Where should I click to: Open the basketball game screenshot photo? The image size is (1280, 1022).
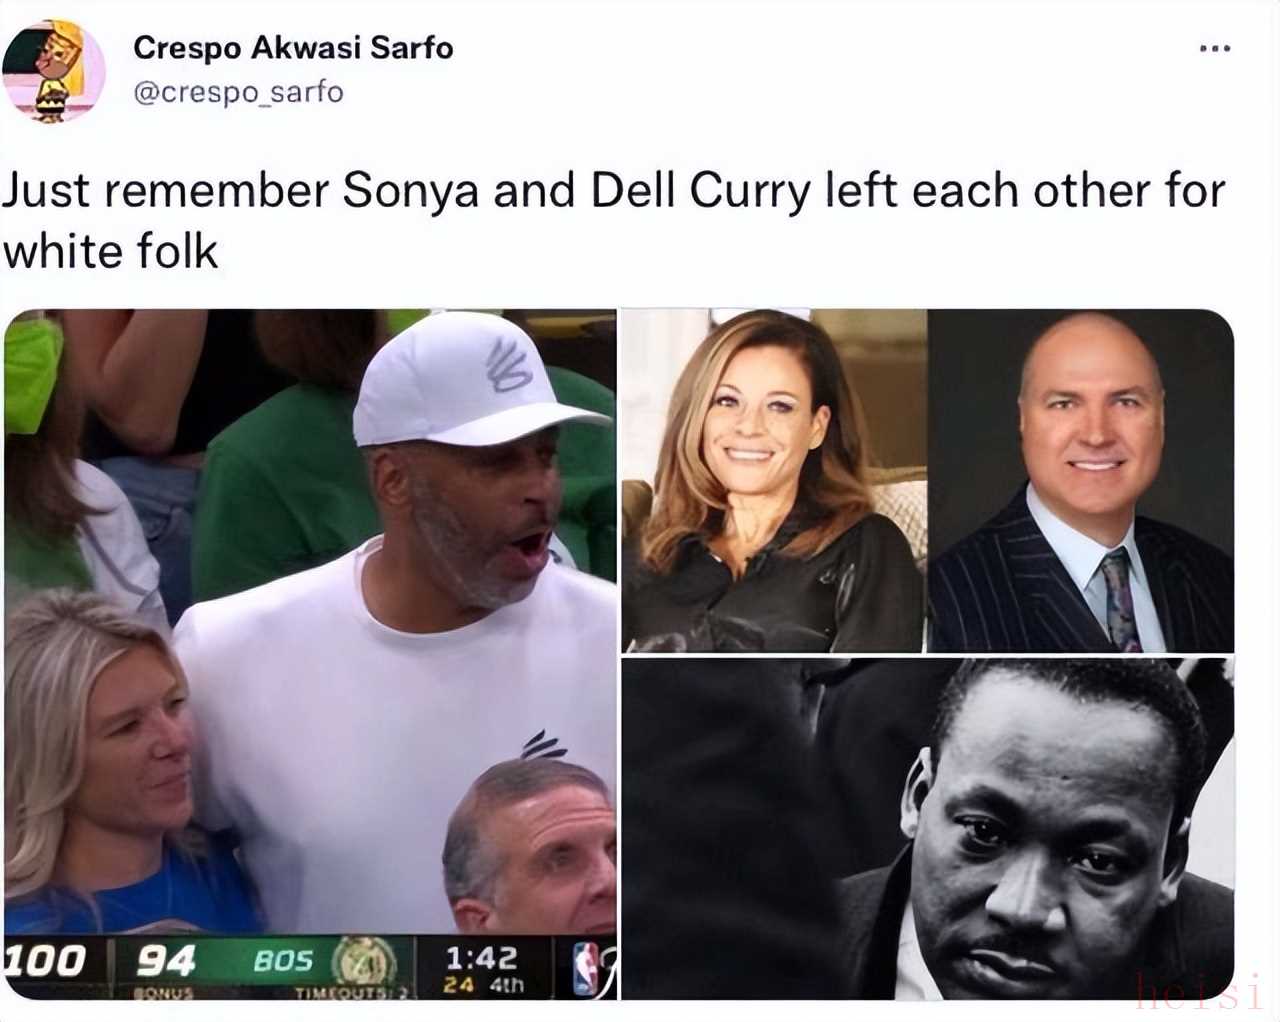click(310, 654)
